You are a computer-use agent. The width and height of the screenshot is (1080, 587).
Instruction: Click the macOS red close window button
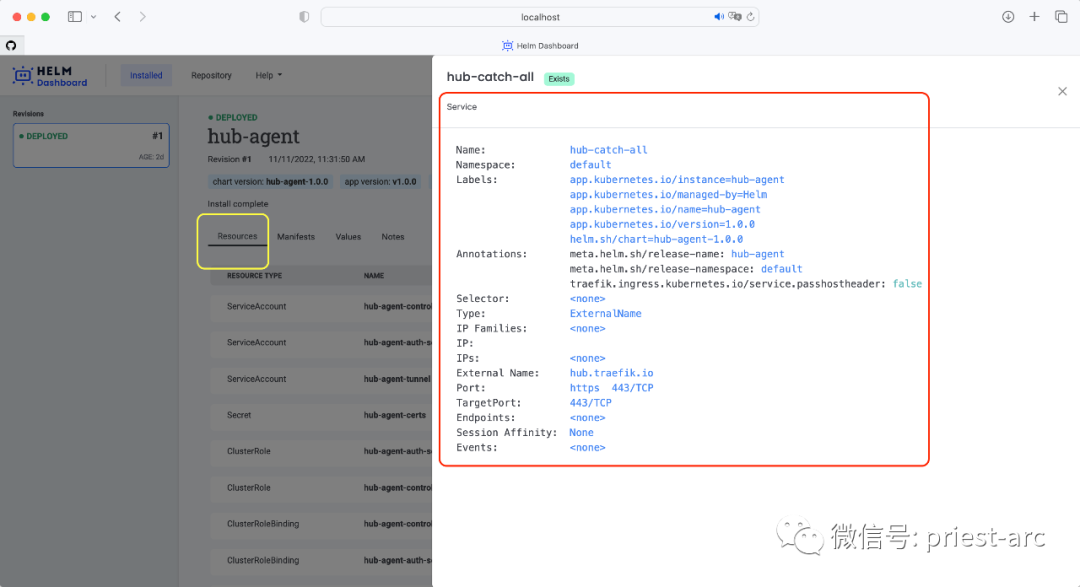[x=17, y=17]
